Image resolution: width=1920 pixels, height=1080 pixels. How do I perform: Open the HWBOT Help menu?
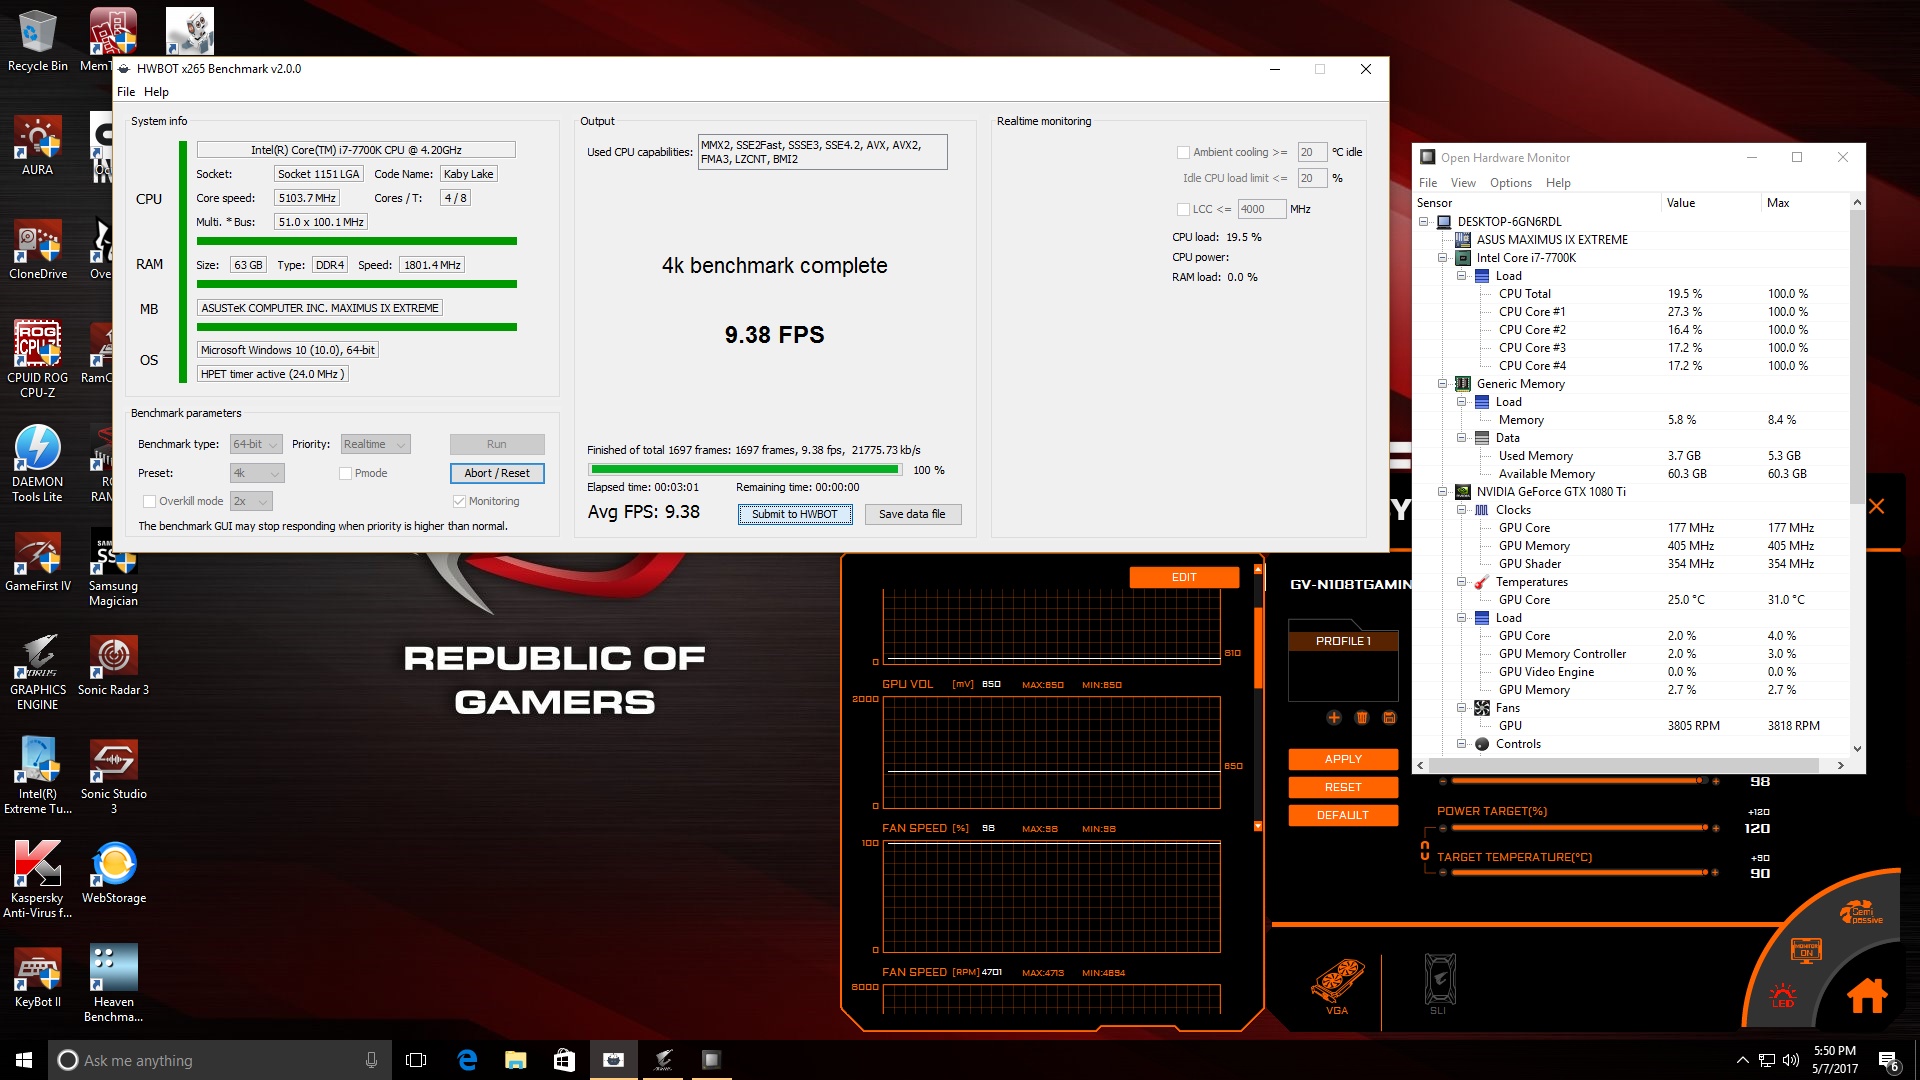click(x=156, y=92)
